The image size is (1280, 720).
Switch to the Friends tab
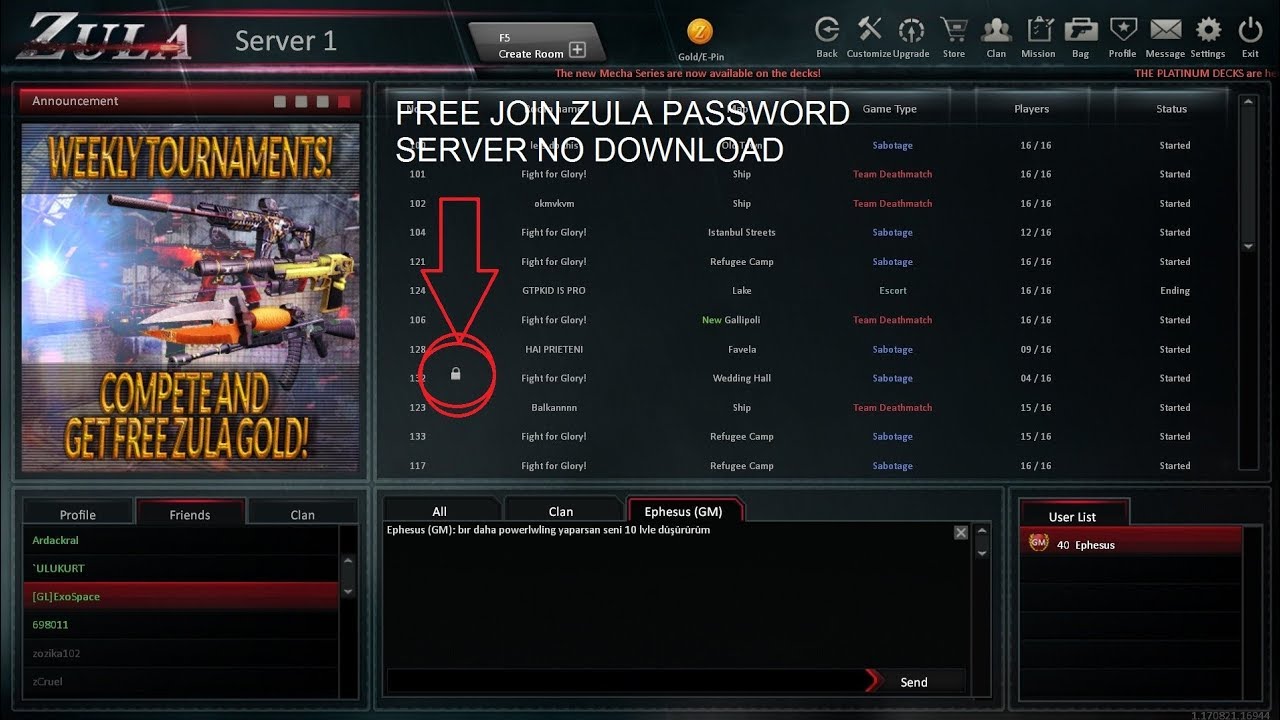pyautogui.click(x=190, y=513)
